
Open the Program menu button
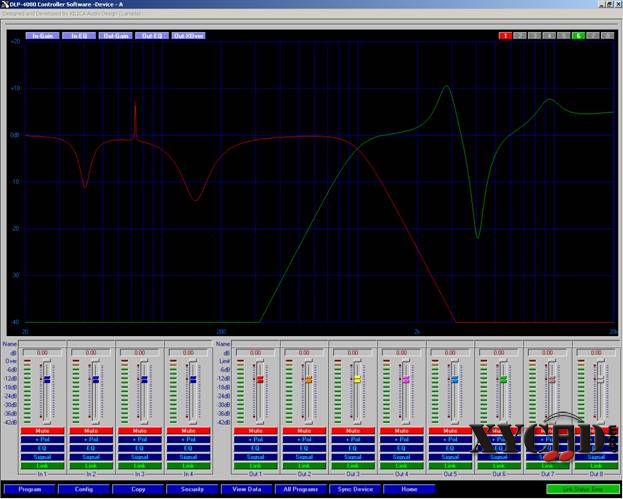tap(30, 489)
